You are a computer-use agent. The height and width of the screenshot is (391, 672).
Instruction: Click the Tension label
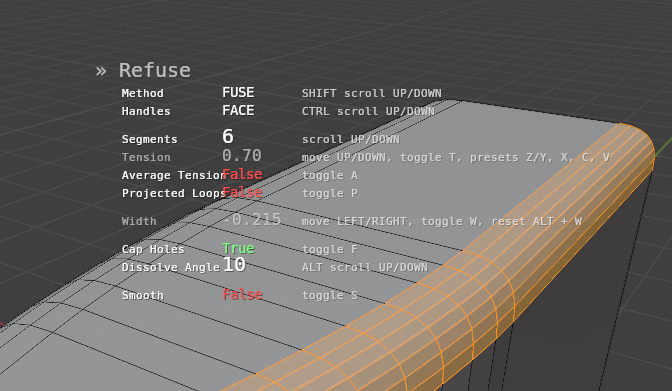click(x=146, y=157)
